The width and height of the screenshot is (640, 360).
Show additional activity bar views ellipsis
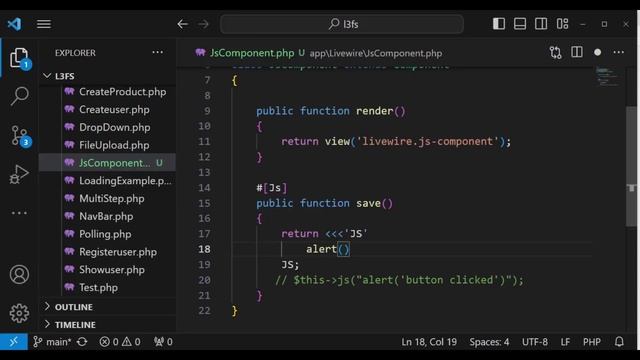tap(19, 213)
